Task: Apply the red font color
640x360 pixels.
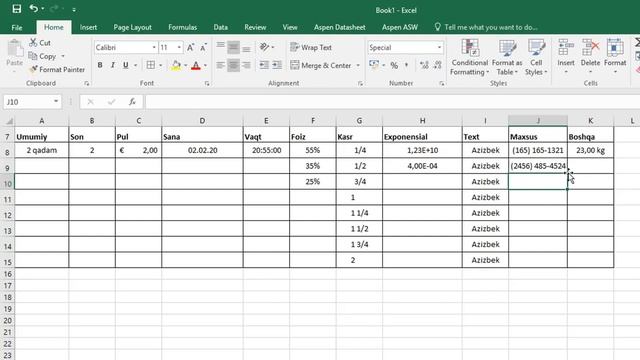Action: [x=196, y=65]
